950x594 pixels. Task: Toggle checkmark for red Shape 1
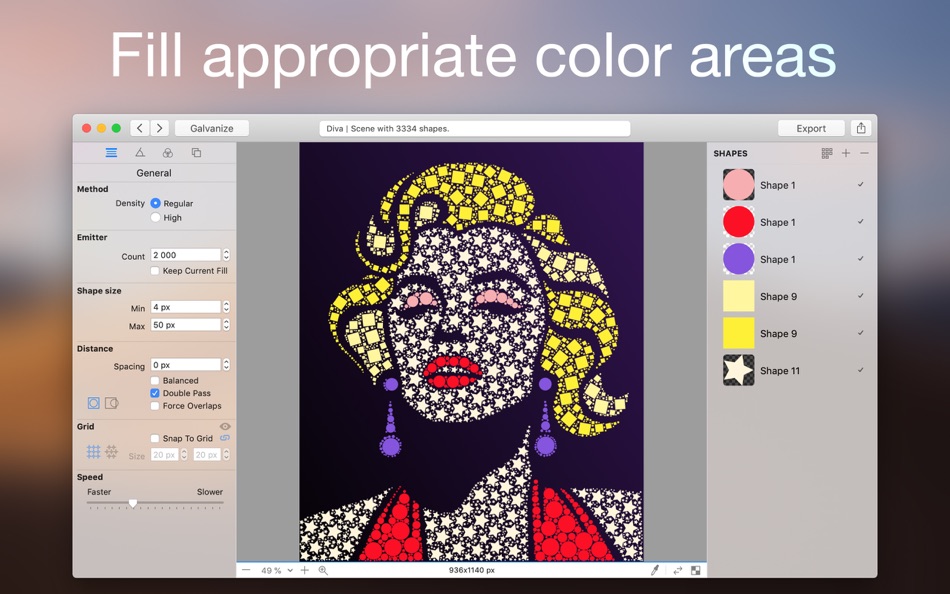(x=860, y=221)
